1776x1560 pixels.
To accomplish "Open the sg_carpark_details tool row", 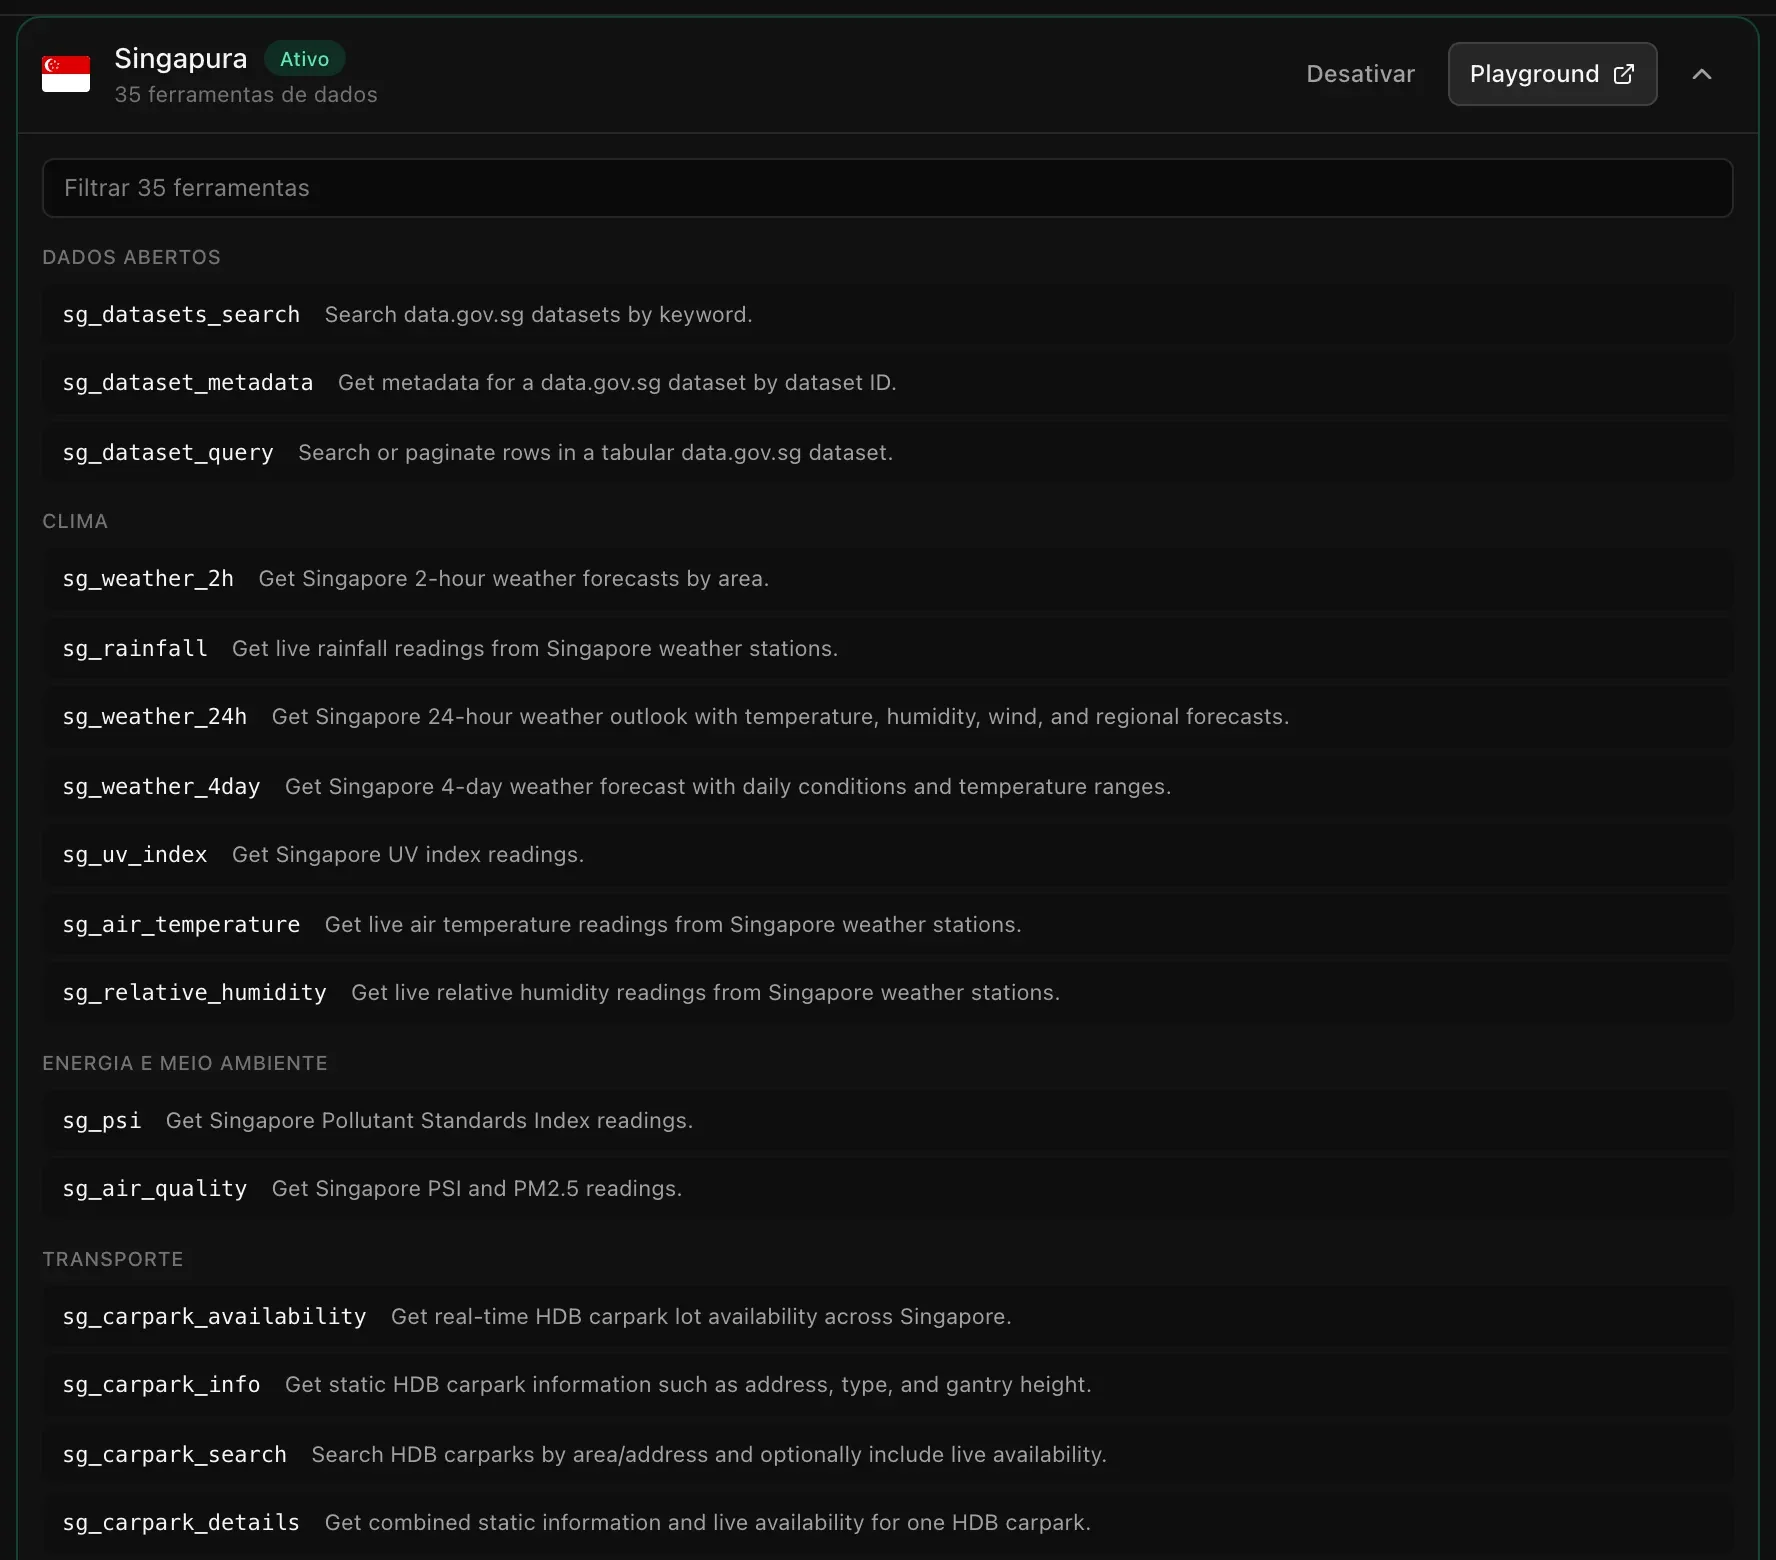I will (887, 1523).
